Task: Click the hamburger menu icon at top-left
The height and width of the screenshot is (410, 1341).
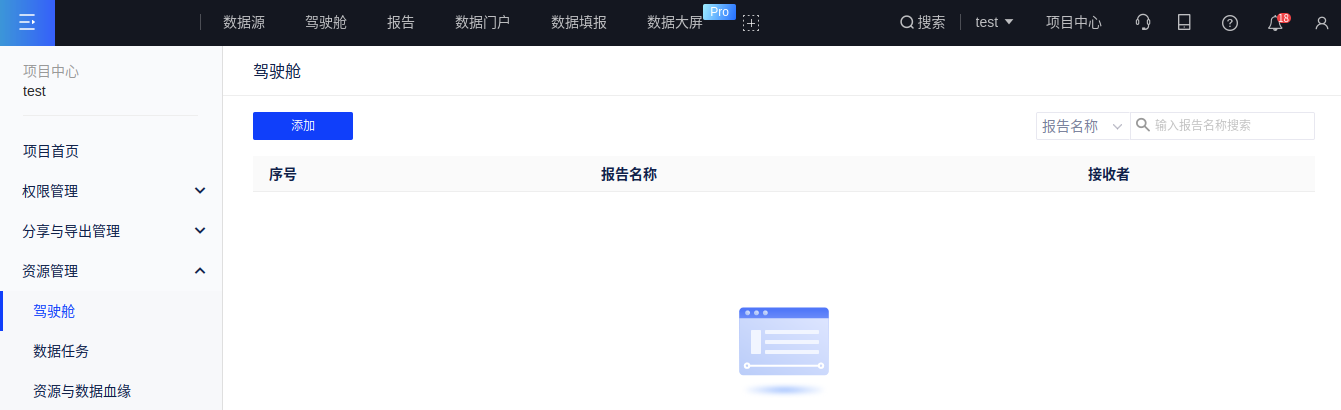Action: pyautogui.click(x=27, y=22)
